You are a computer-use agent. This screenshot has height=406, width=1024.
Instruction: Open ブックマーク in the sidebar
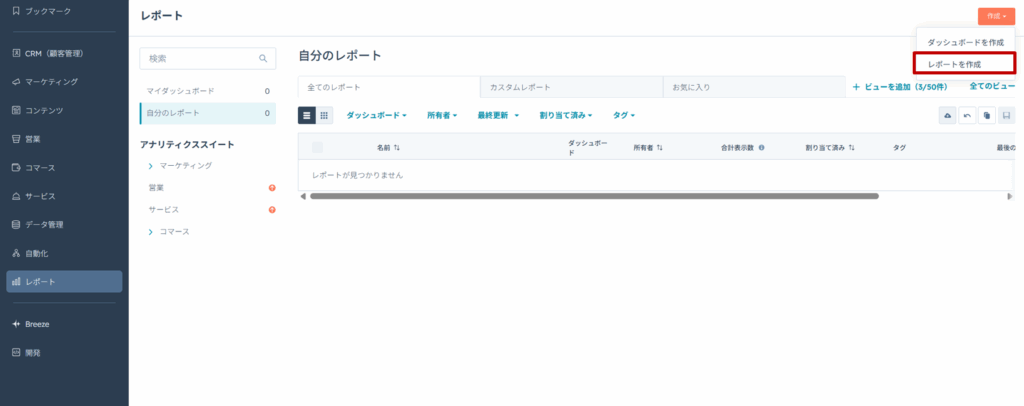(48, 10)
